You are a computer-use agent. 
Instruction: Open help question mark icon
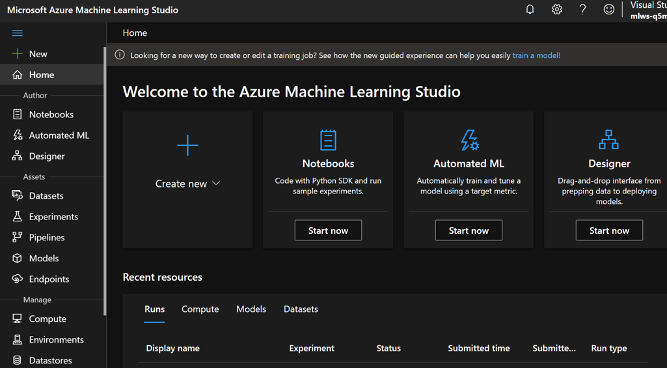583,9
